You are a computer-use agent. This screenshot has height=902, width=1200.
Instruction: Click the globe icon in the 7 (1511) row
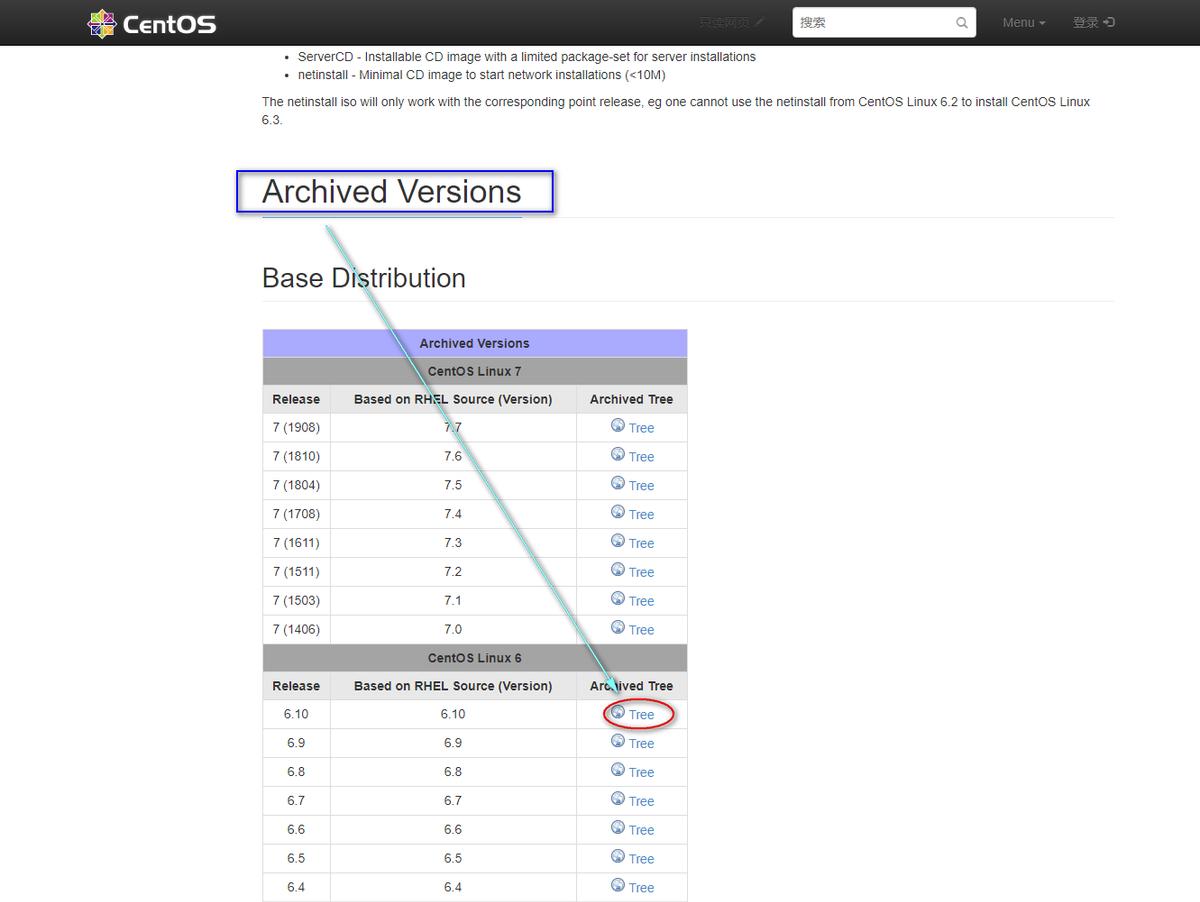[618, 571]
